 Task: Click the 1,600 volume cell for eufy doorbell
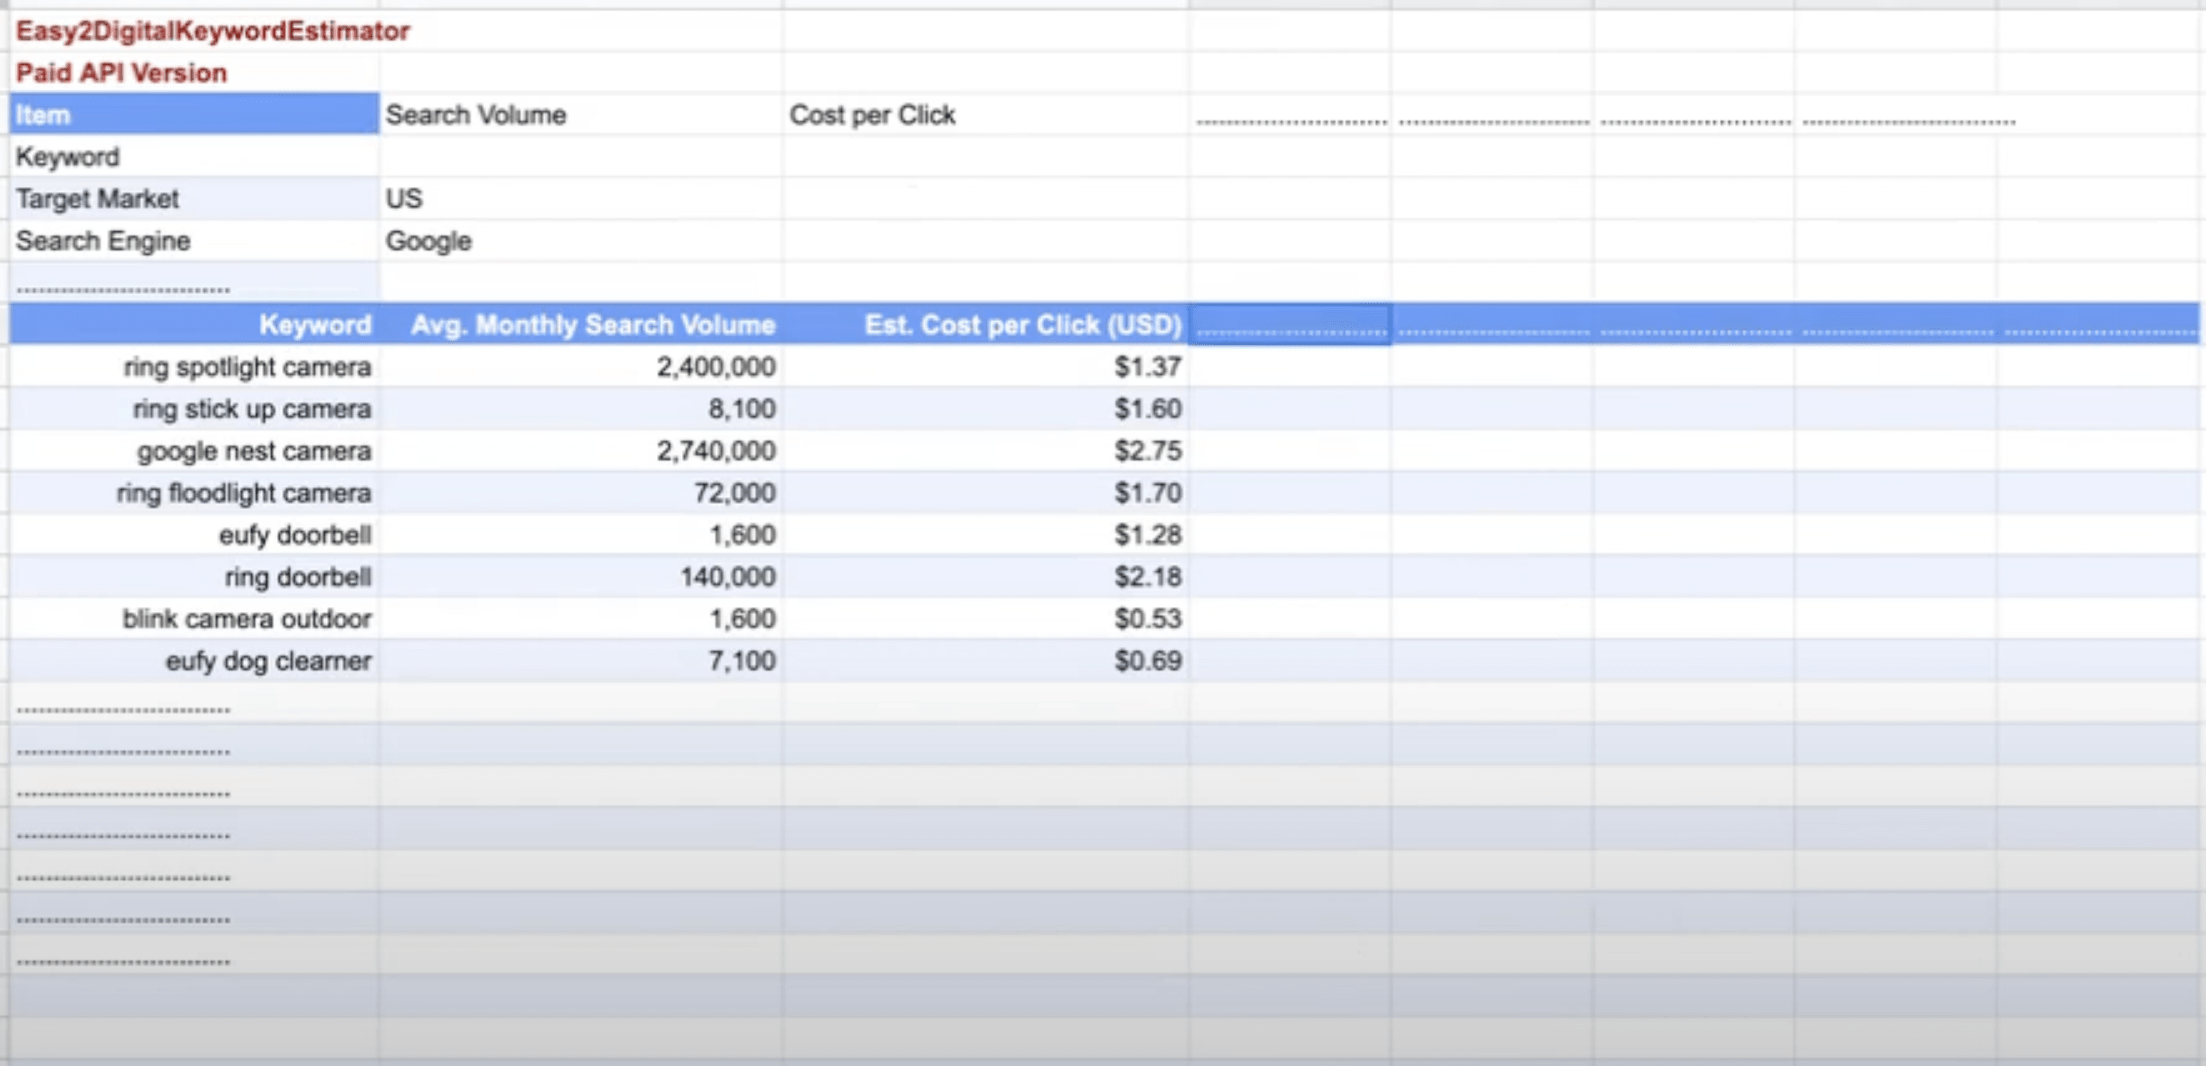click(x=581, y=535)
